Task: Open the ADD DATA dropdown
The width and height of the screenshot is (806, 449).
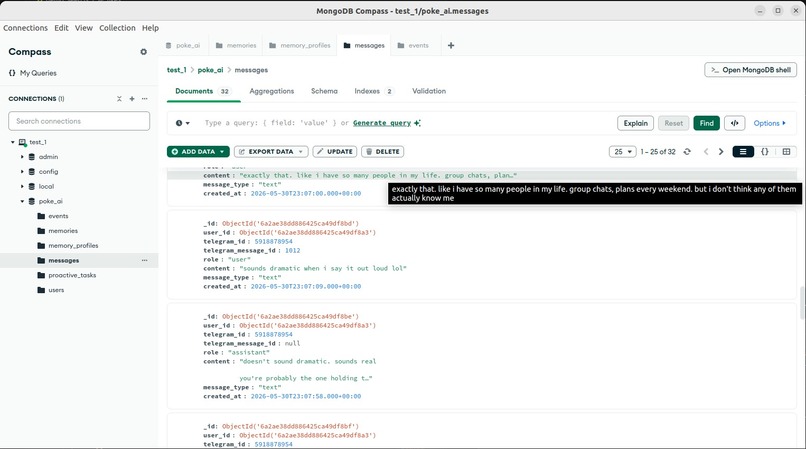Action: coord(198,152)
